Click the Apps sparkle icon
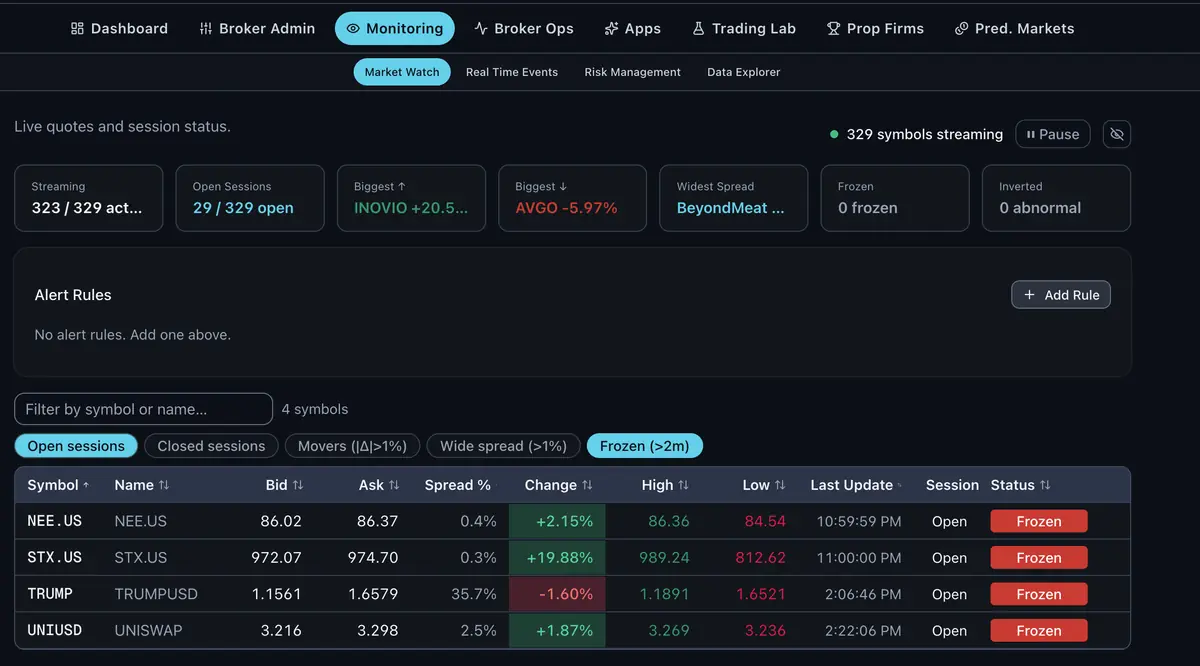 [611, 29]
